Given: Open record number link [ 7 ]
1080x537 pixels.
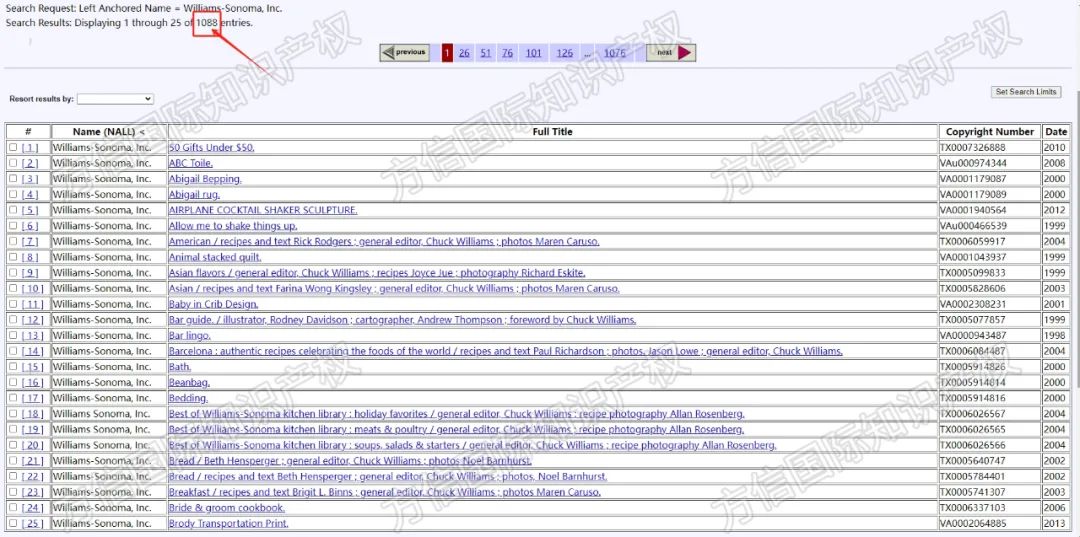Looking at the screenshot, I should [x=30, y=242].
